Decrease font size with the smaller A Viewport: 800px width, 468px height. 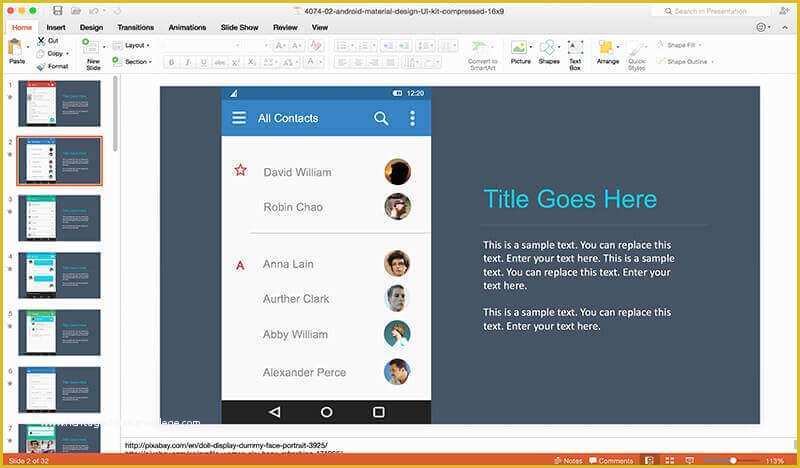(x=295, y=46)
